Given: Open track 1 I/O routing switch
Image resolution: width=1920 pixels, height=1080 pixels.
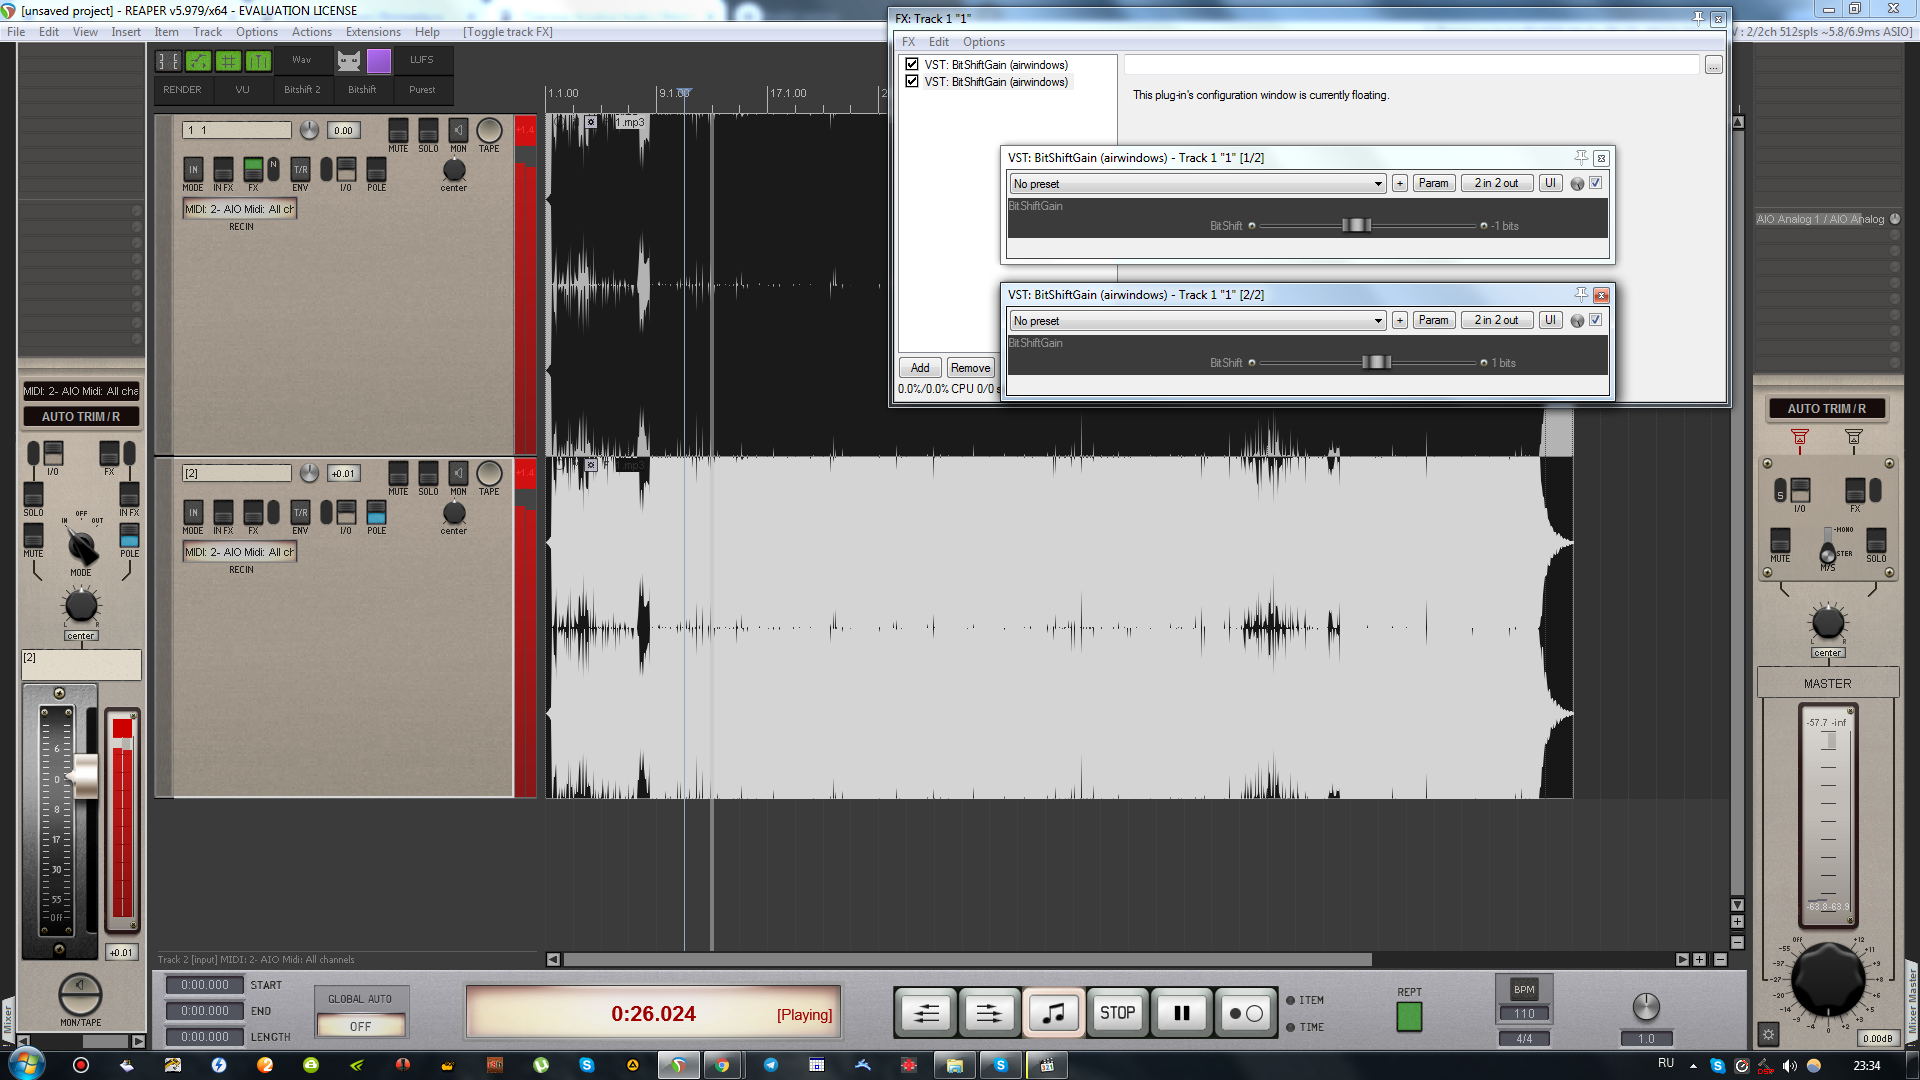Looking at the screenshot, I should [x=346, y=169].
